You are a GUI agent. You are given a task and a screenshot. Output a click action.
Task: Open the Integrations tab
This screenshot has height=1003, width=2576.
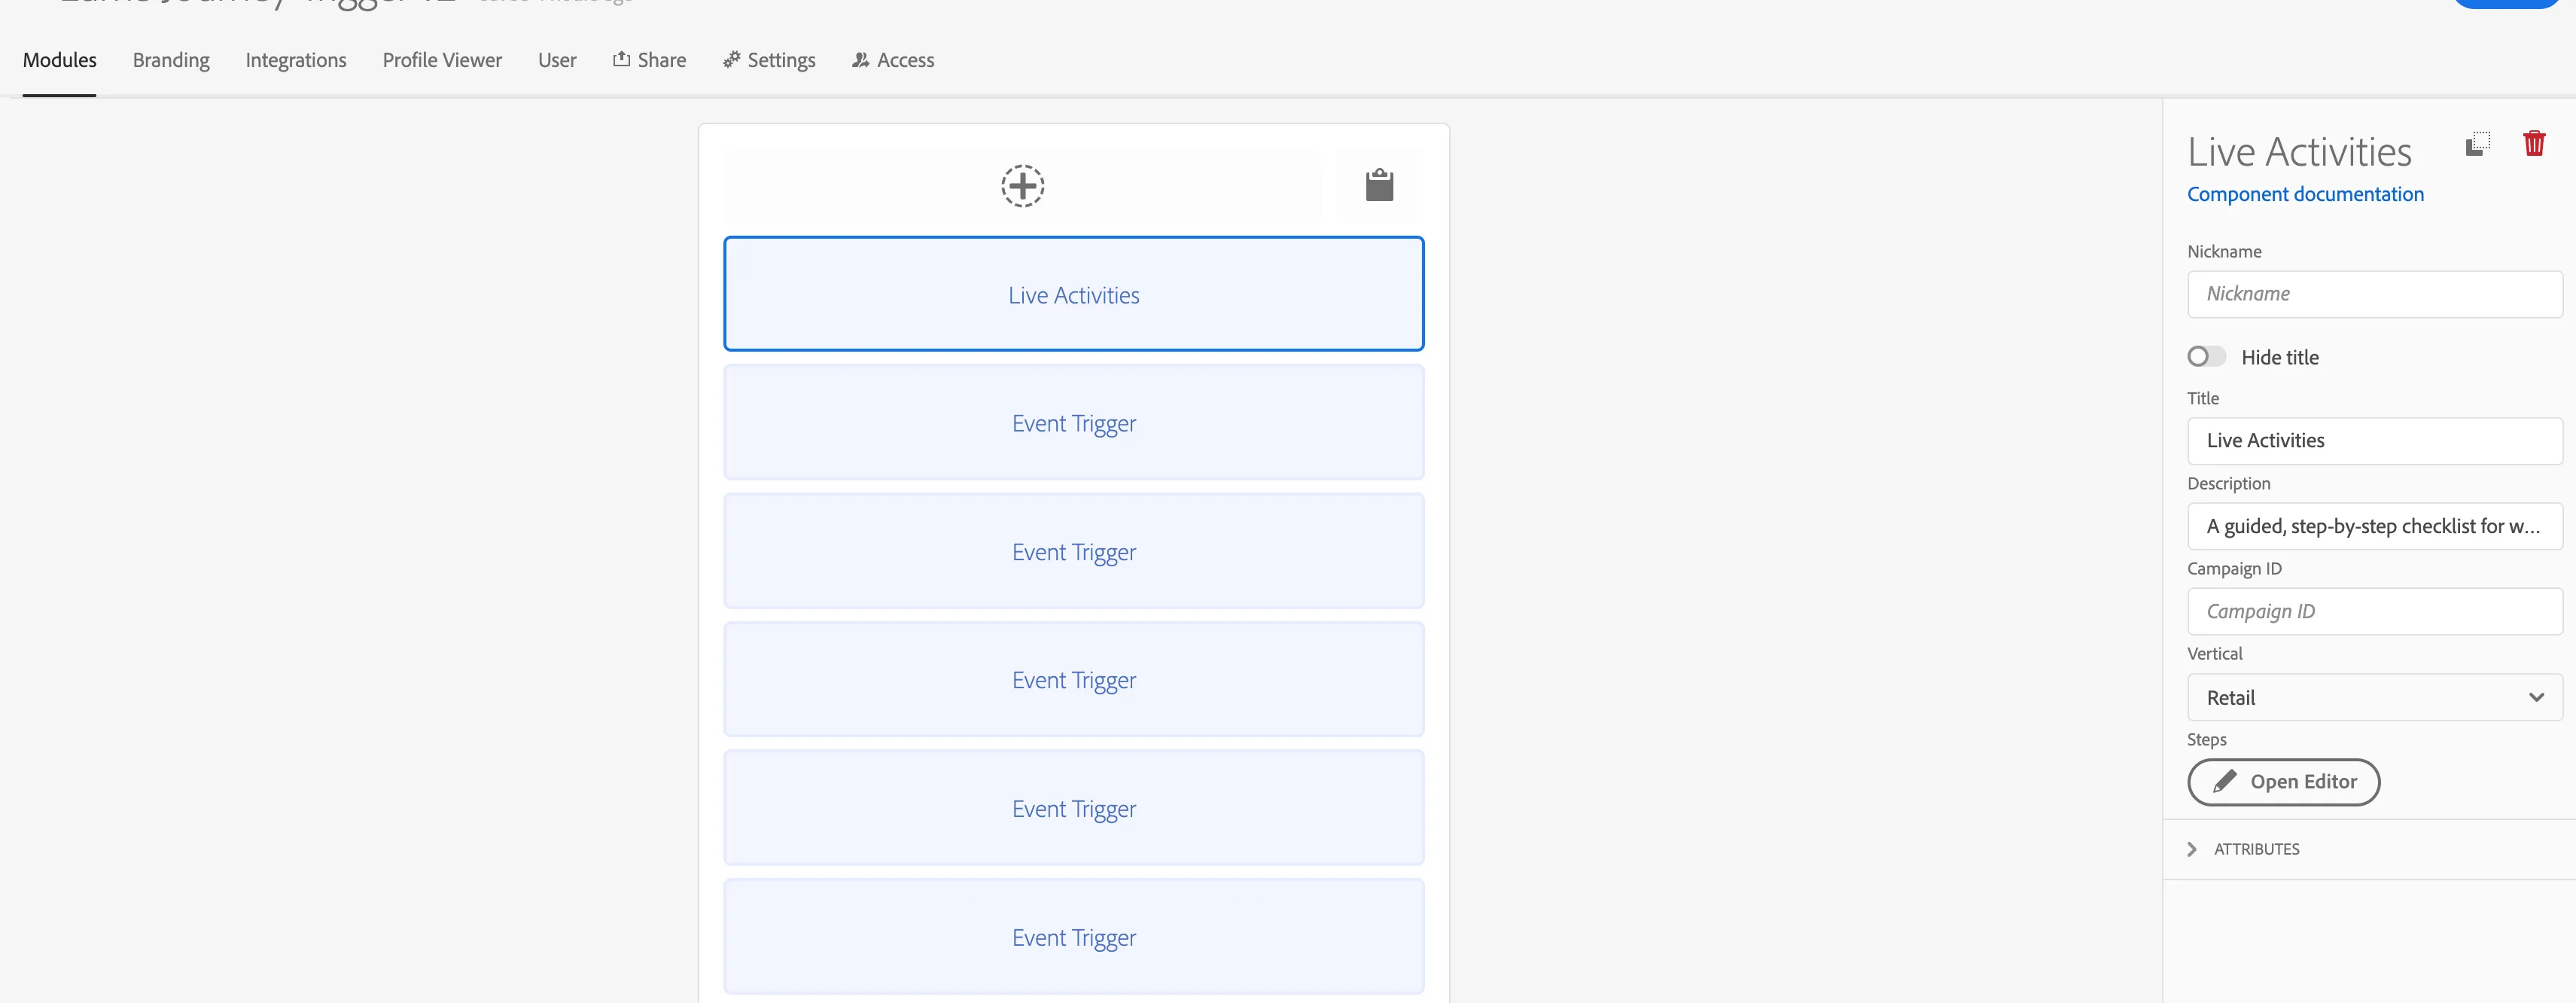click(x=296, y=60)
